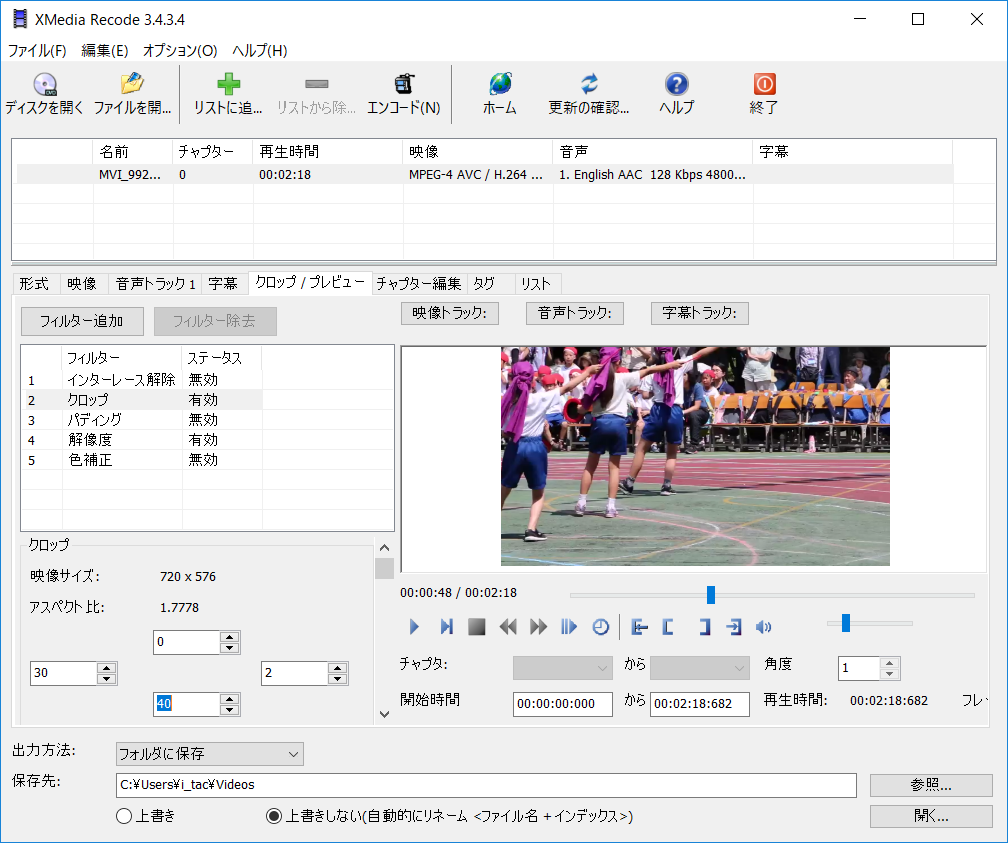Image resolution: width=1008 pixels, height=843 pixels.
Task: Switch to the 音声トラック 1 tab
Action: click(x=155, y=284)
